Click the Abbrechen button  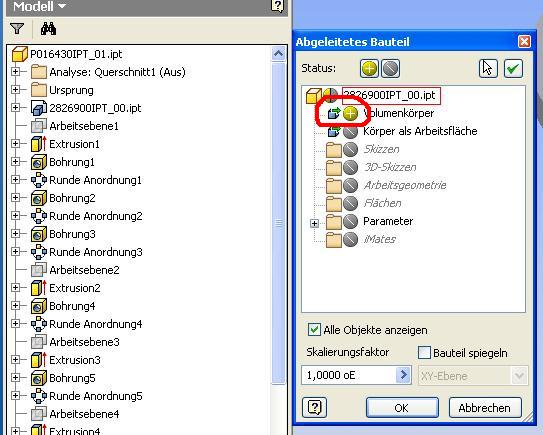click(485, 408)
